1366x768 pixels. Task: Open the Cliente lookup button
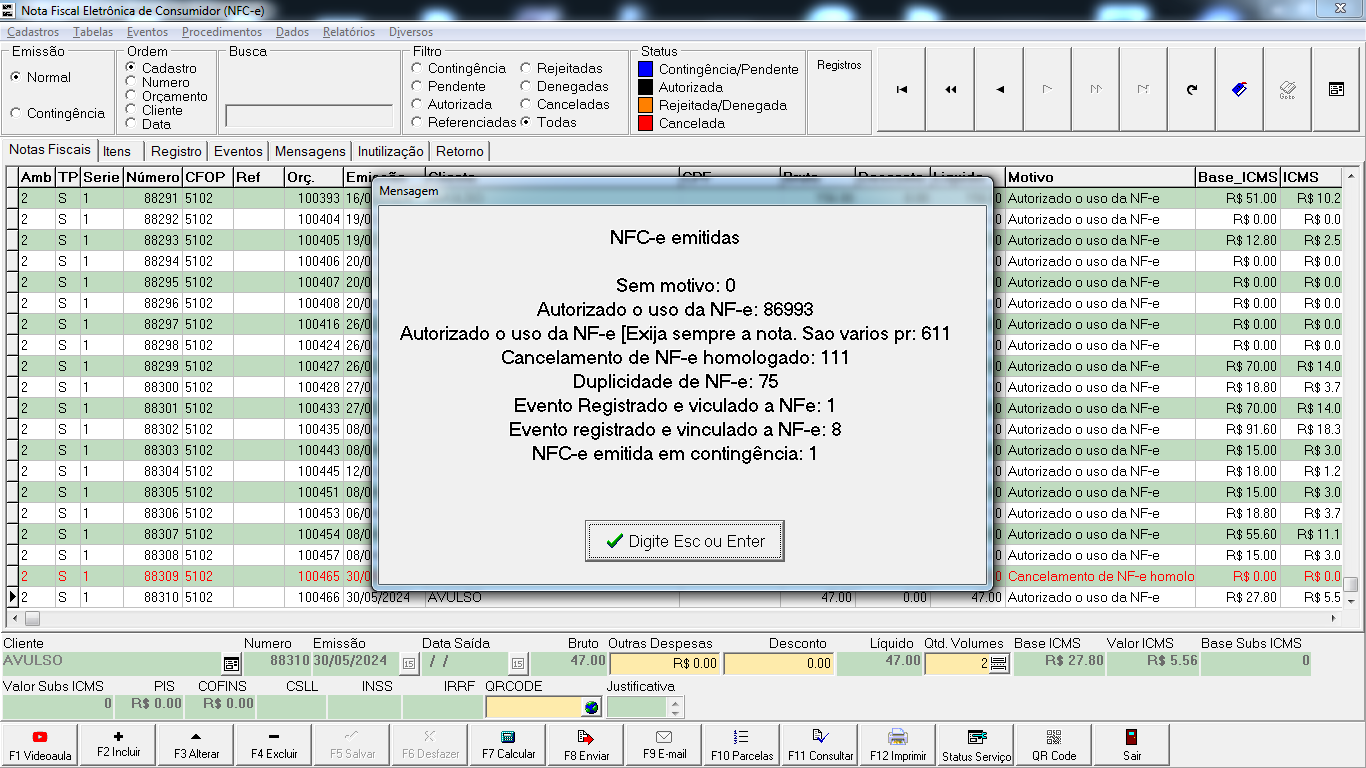point(231,663)
